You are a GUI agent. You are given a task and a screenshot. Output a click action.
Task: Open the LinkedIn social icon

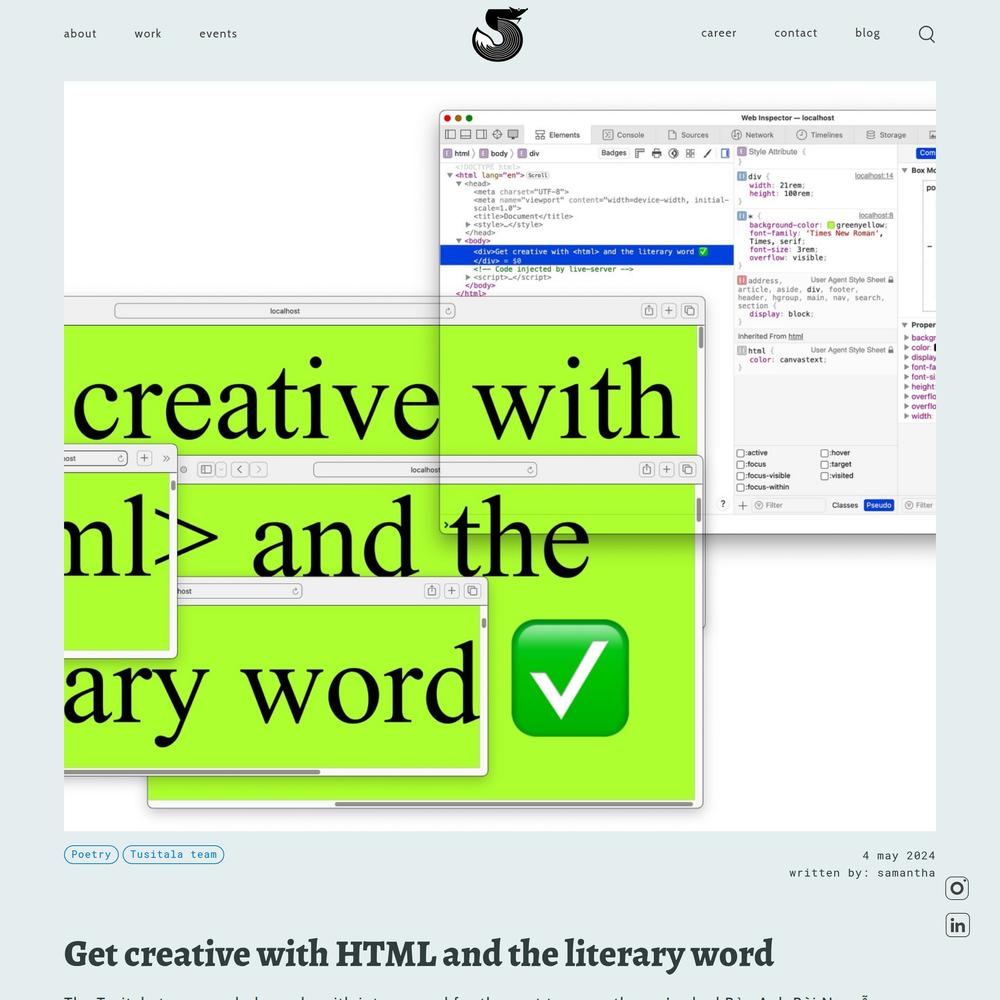click(x=957, y=925)
